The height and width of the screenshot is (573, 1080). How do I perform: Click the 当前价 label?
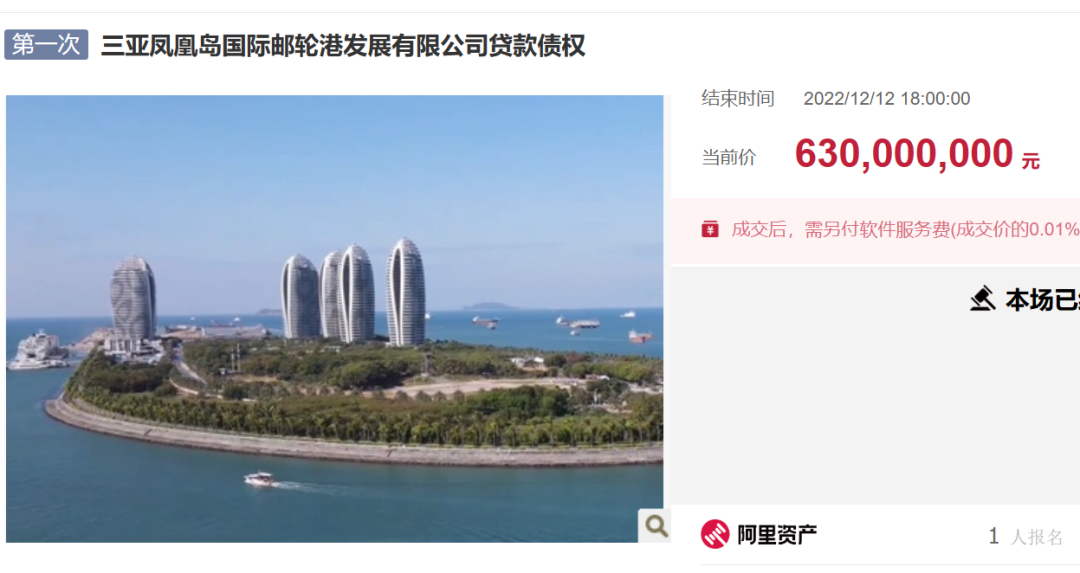tap(729, 157)
